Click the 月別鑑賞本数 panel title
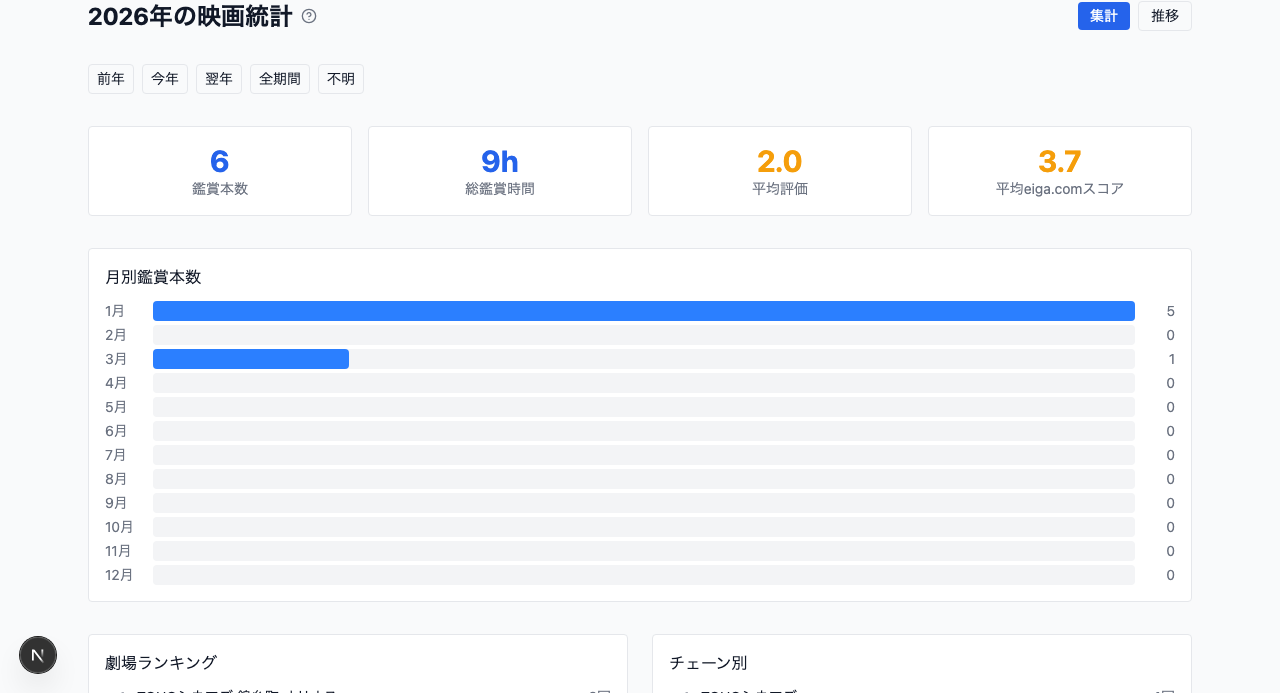This screenshot has width=1280, height=693. click(153, 277)
